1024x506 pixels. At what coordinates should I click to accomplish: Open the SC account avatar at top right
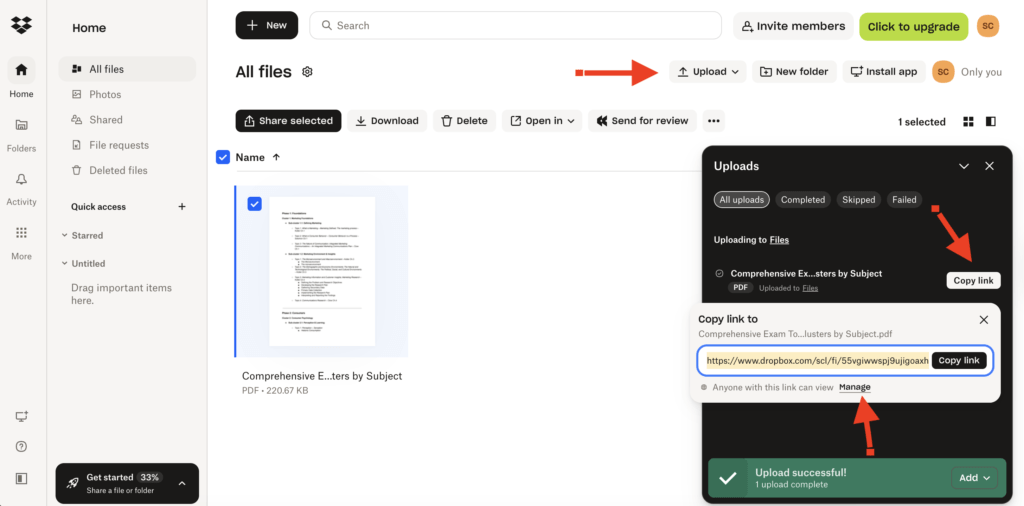[988, 25]
